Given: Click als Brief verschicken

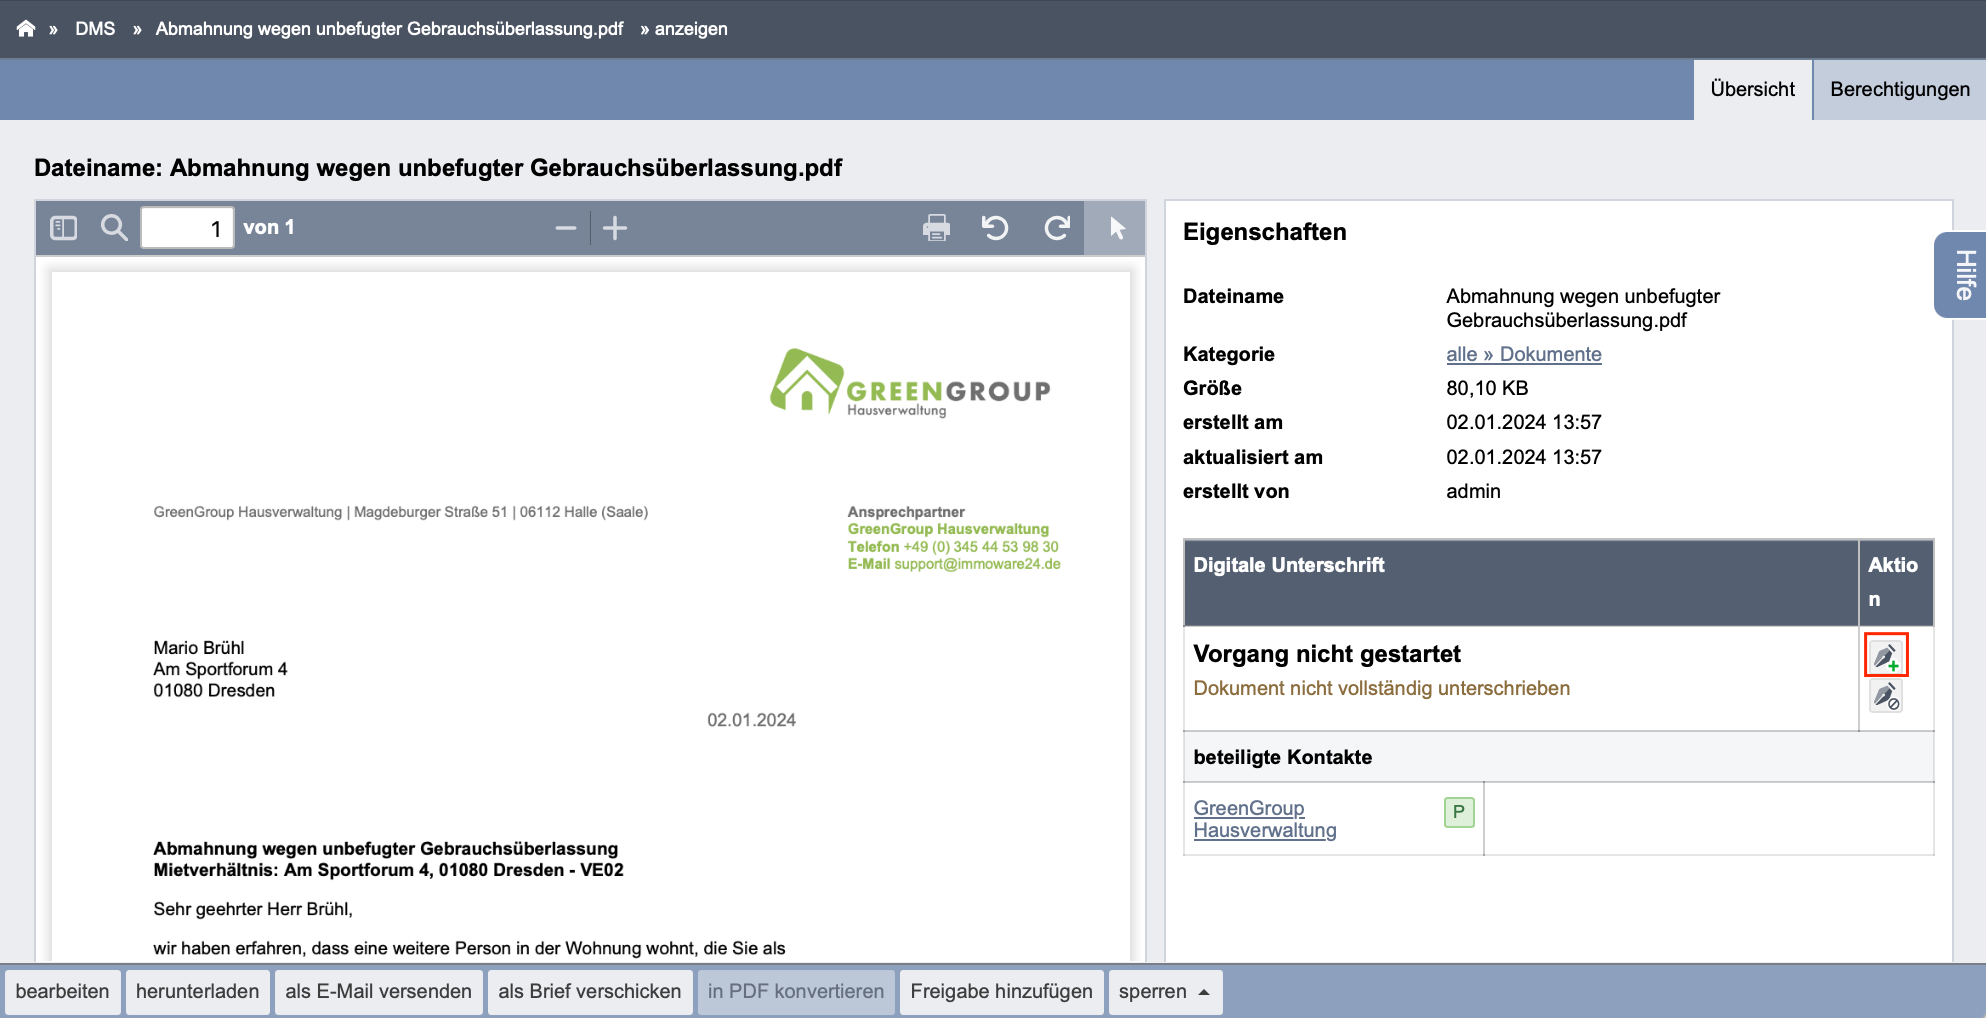Looking at the screenshot, I should 589,991.
